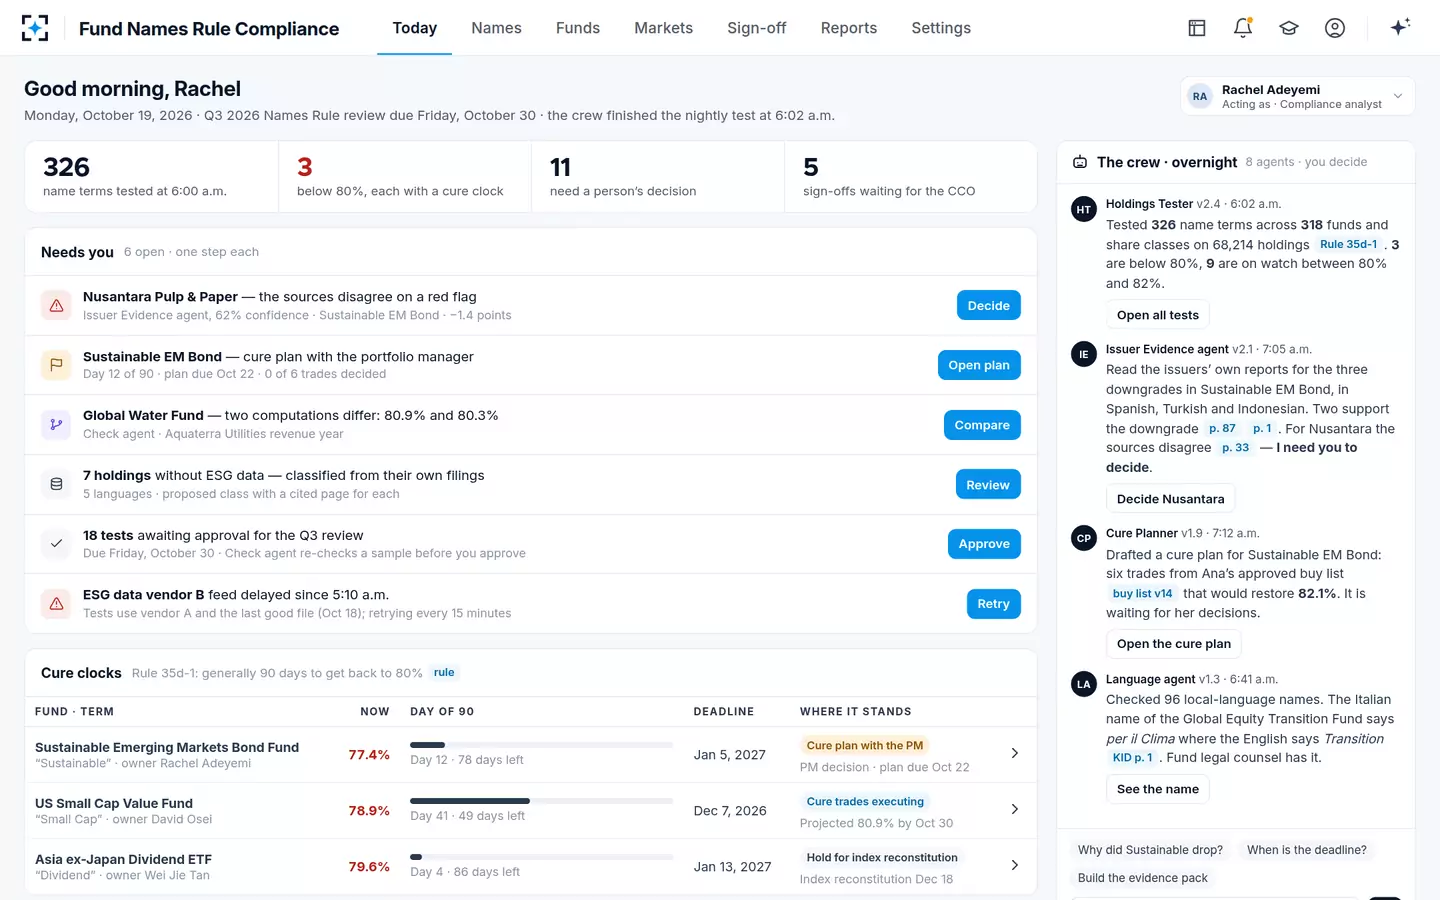
Task: Click the LA Language agent avatar
Action: click(x=1084, y=684)
